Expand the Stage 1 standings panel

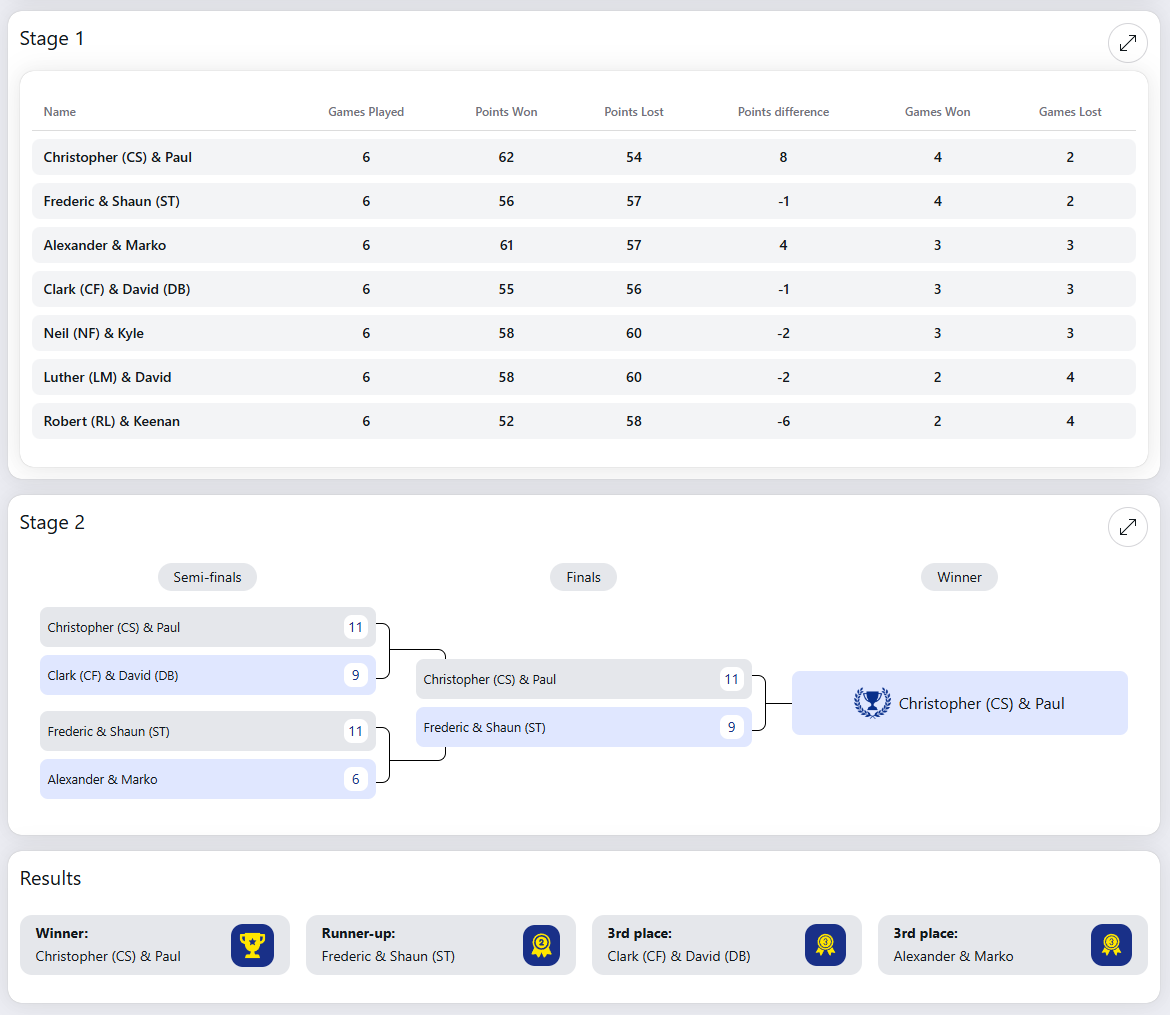(x=1127, y=43)
